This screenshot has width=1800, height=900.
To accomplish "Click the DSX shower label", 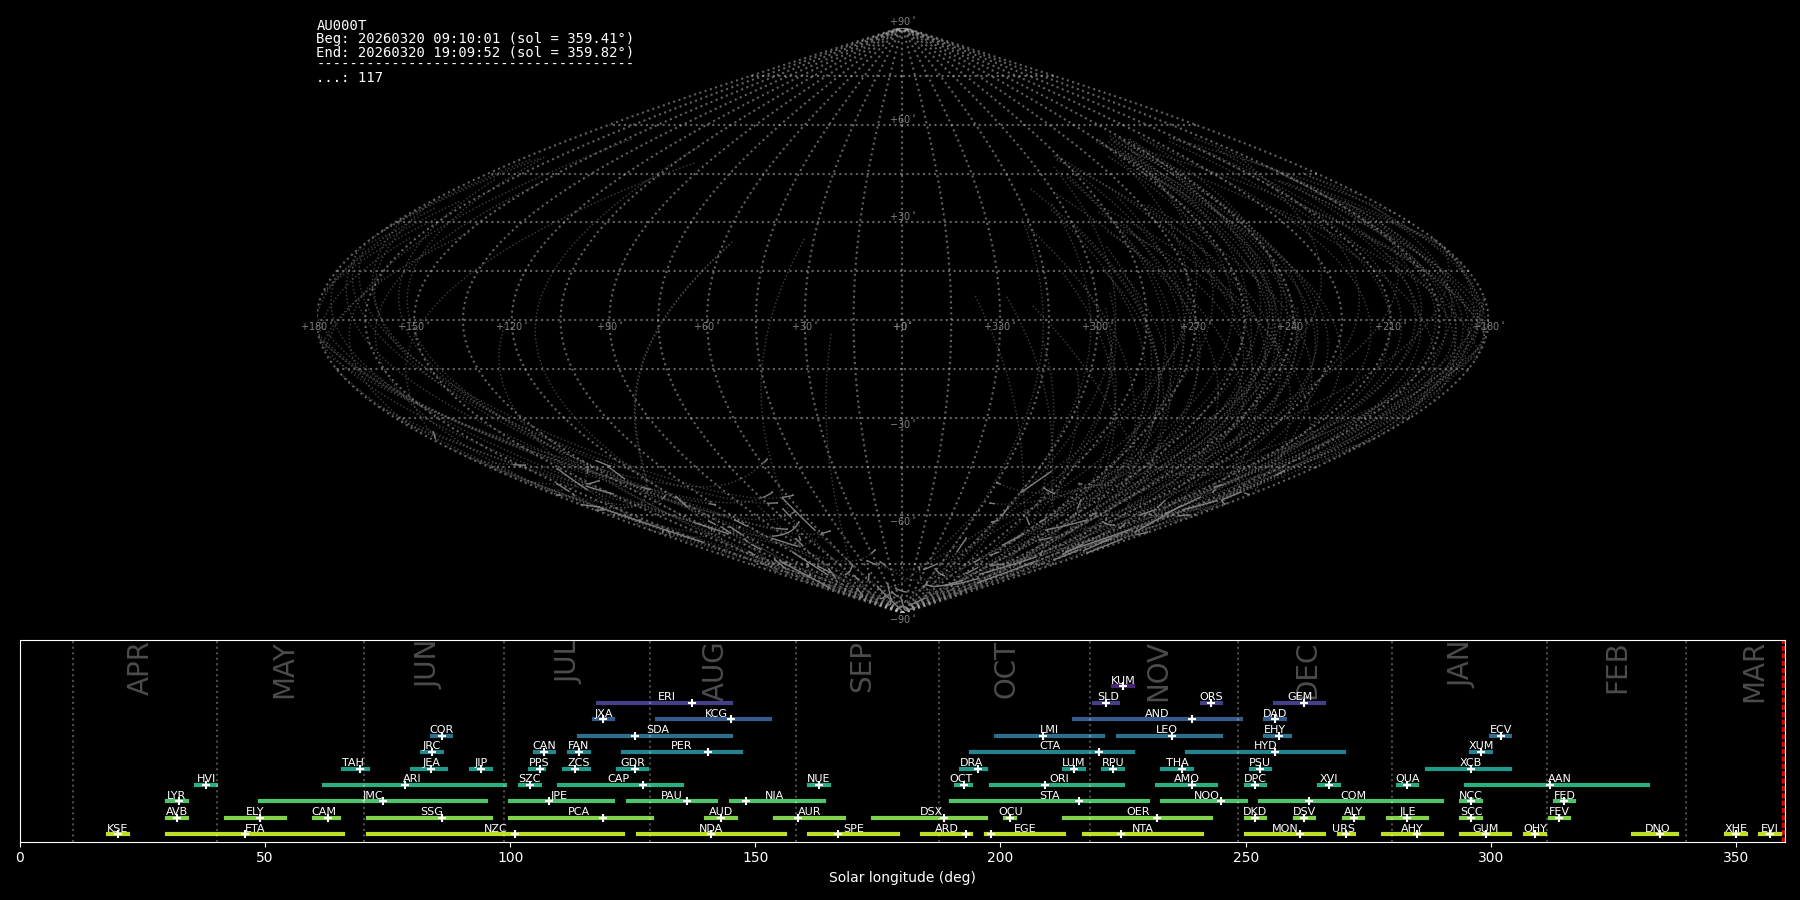I will click(931, 812).
